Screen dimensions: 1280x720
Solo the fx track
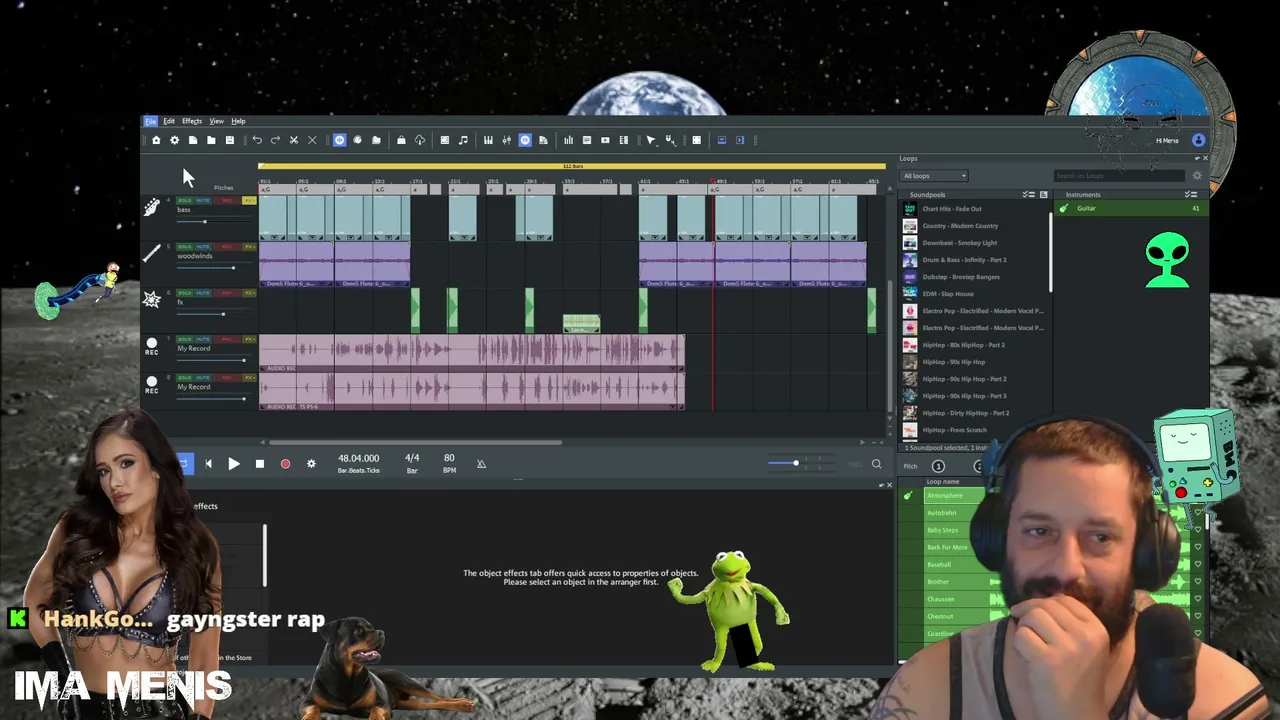click(185, 293)
